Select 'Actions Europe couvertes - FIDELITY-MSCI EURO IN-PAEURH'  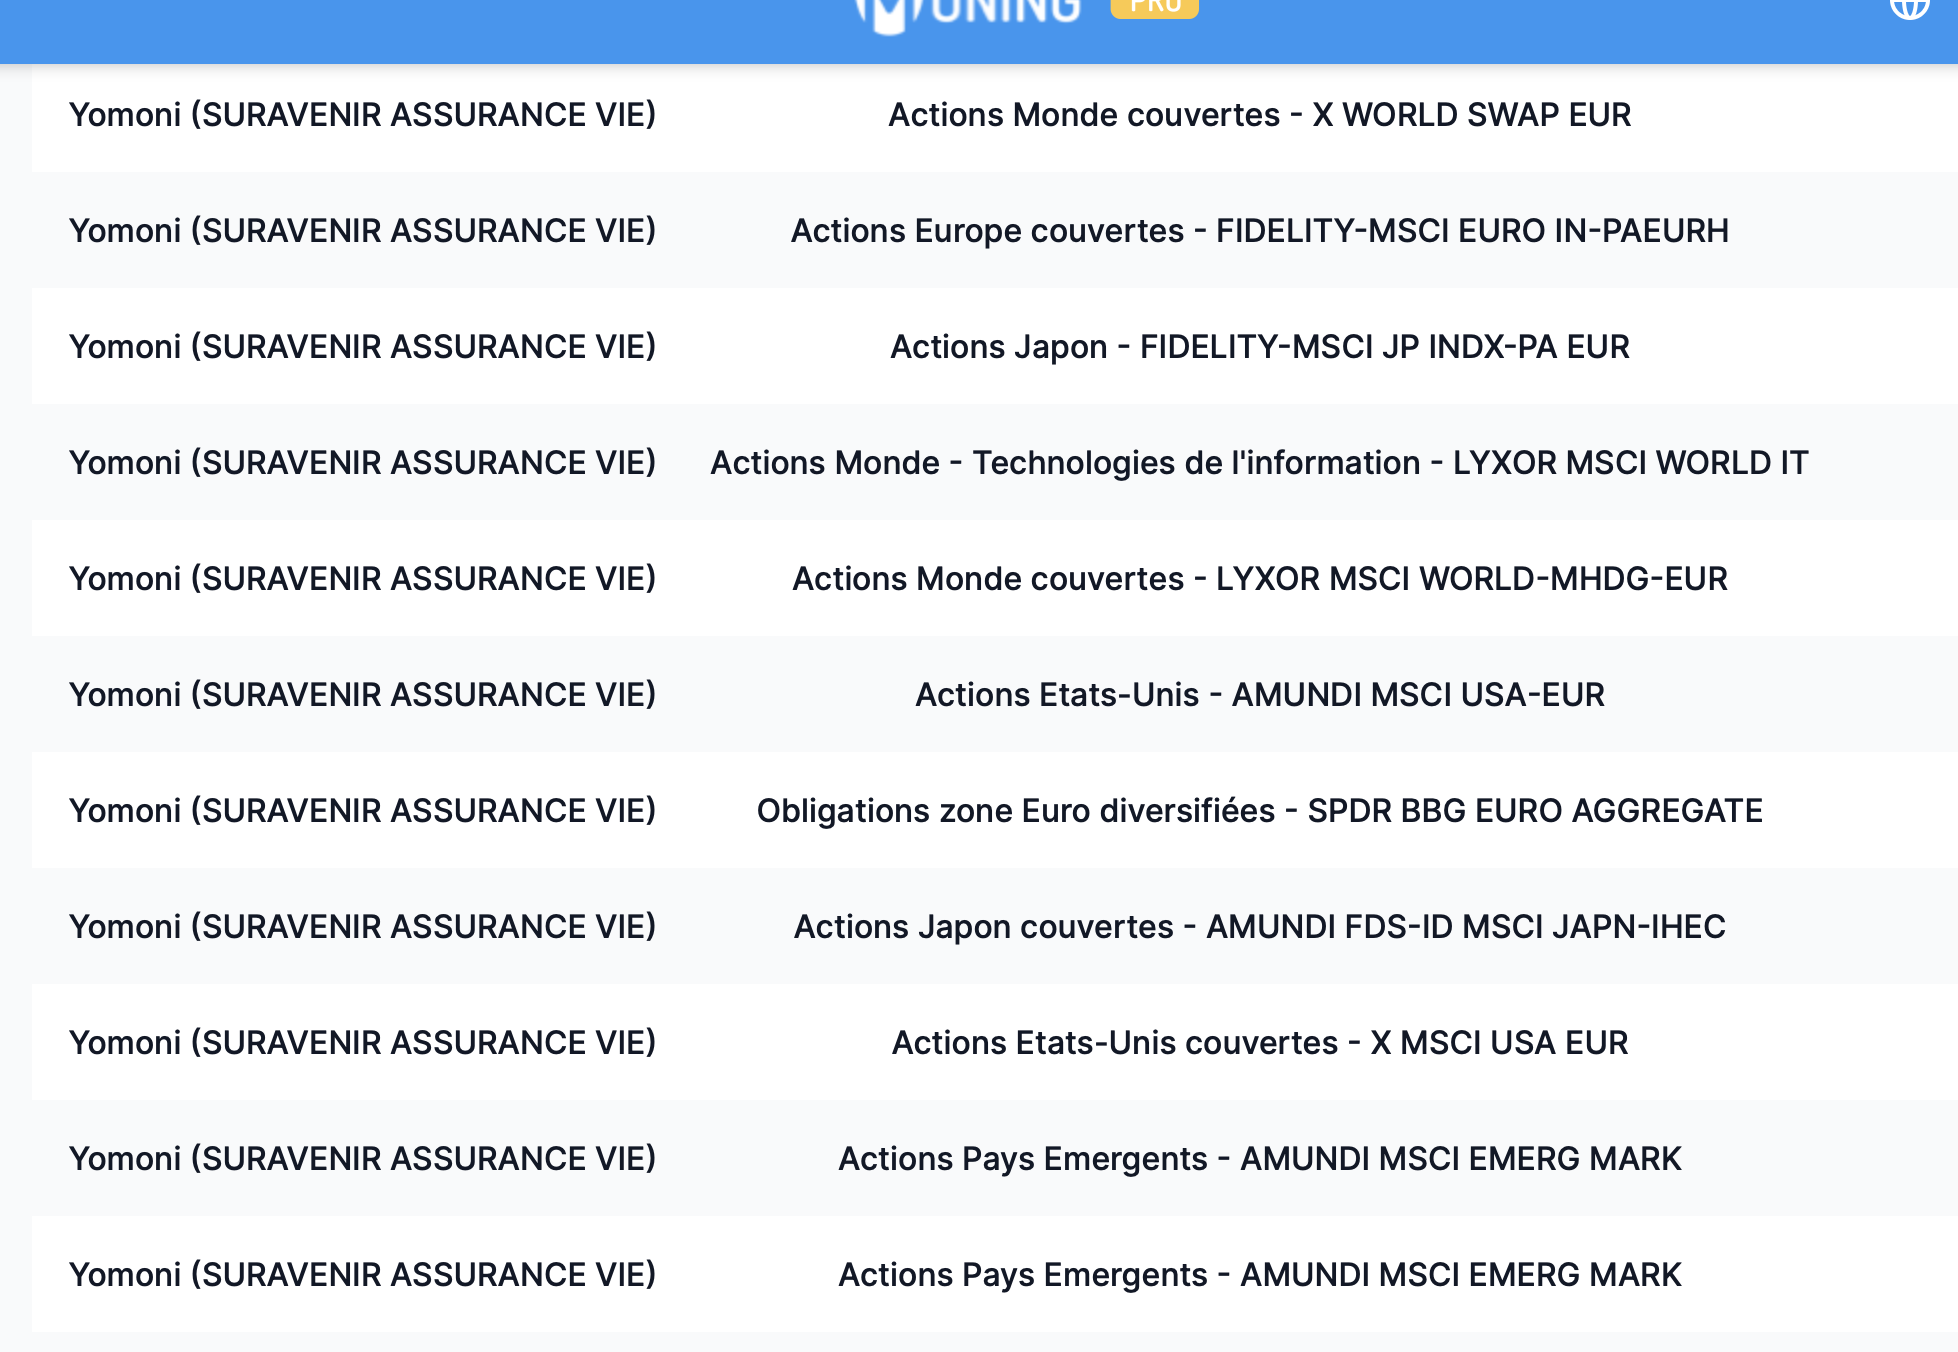[1259, 231]
